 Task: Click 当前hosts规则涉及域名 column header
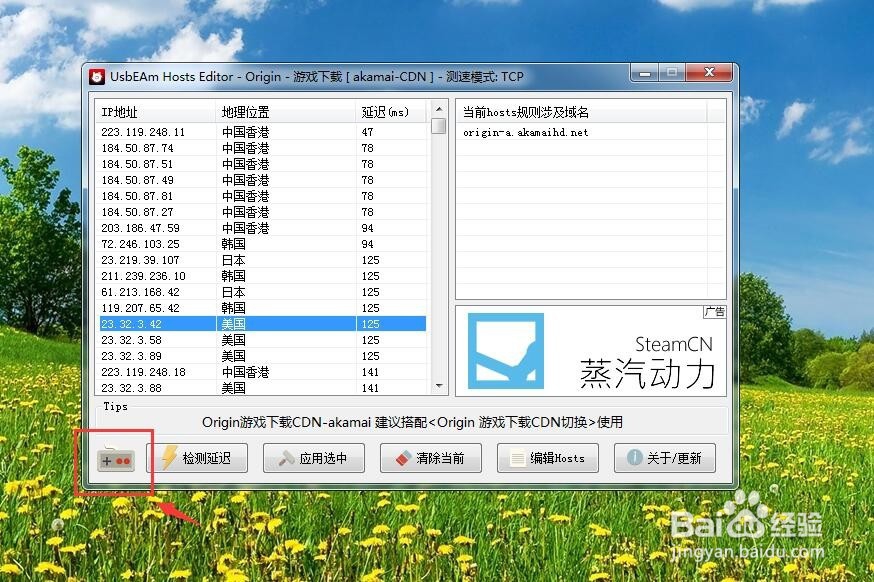[x=581, y=112]
